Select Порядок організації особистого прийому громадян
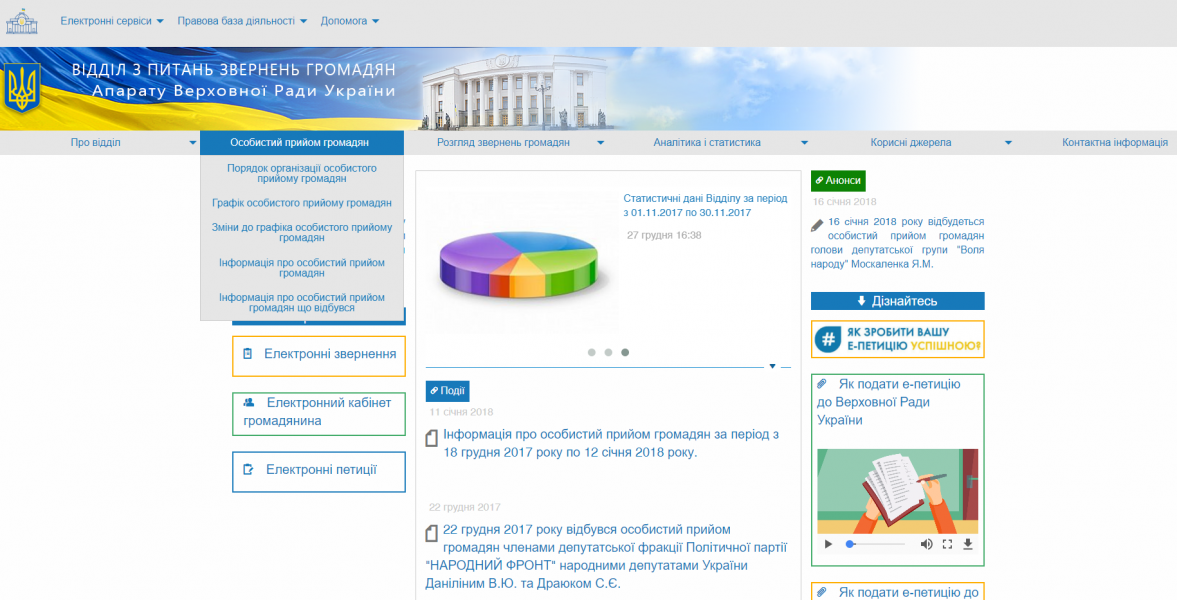Image resolution: width=1177 pixels, height=600 pixels. [302, 173]
